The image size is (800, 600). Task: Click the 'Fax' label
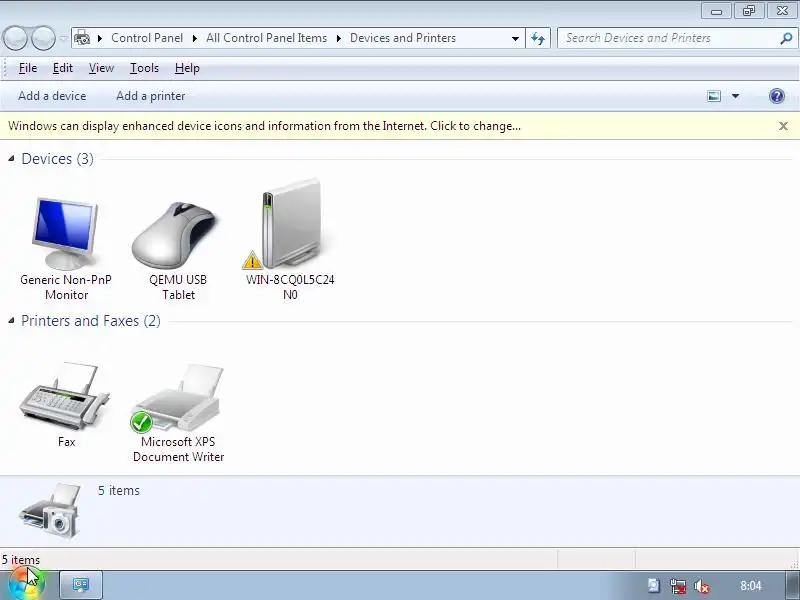[66, 442]
